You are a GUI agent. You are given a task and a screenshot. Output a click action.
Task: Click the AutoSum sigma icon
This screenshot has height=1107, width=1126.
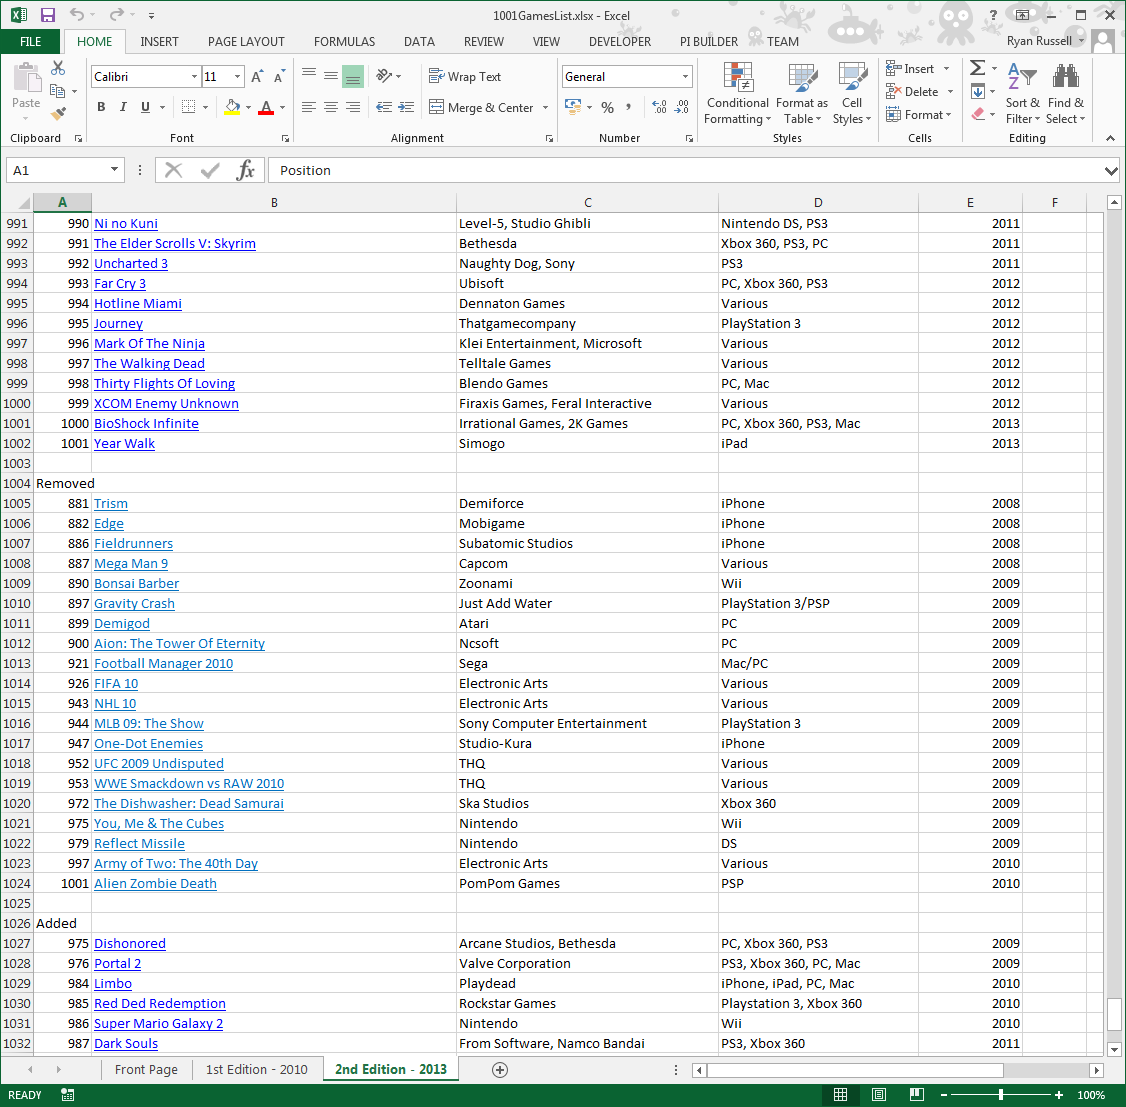(977, 68)
